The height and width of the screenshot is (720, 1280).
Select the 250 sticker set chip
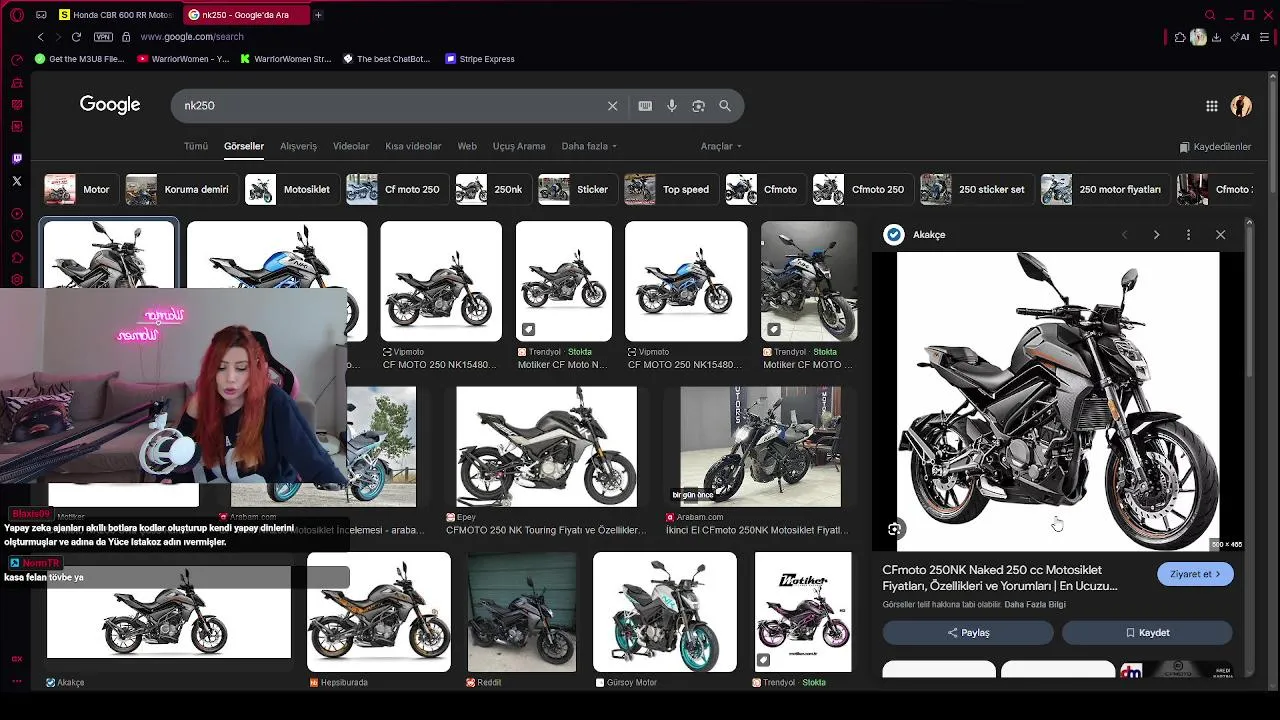(x=975, y=189)
